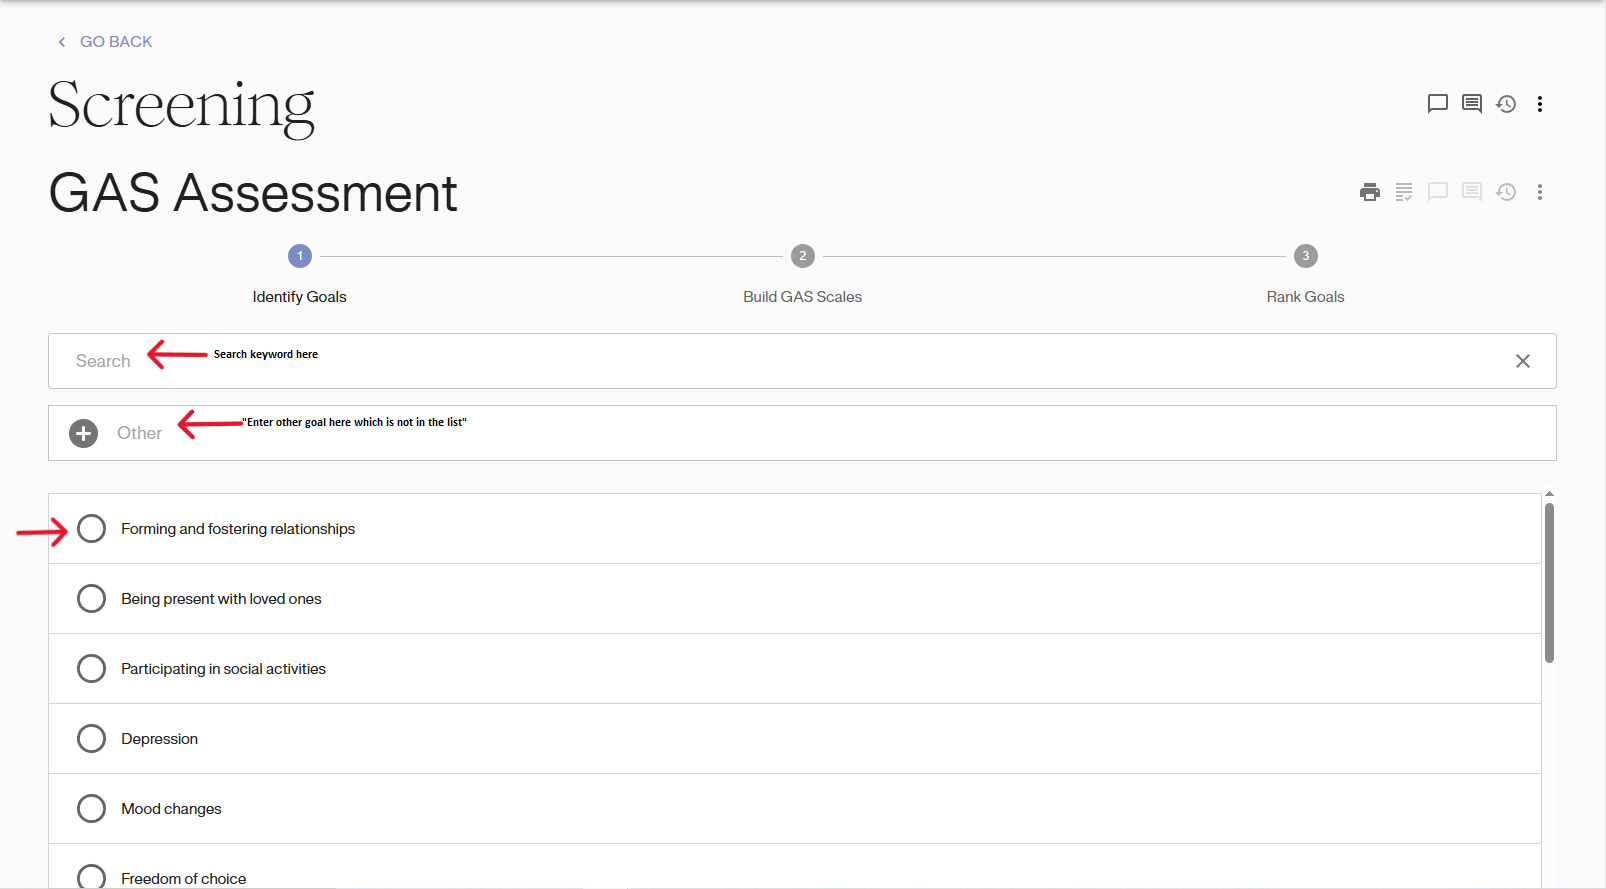
Task: Open the checklist icon in GAS Assessment row
Action: click(1403, 192)
